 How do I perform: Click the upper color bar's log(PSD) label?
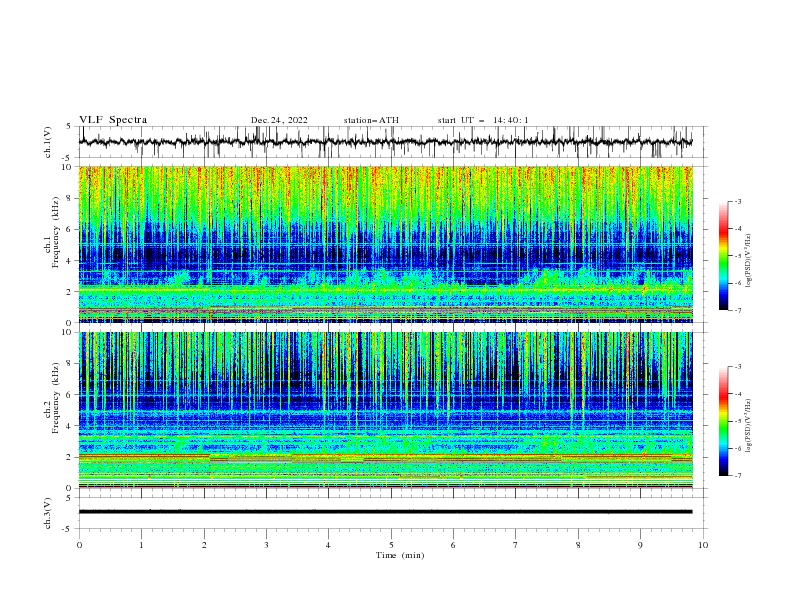point(749,261)
